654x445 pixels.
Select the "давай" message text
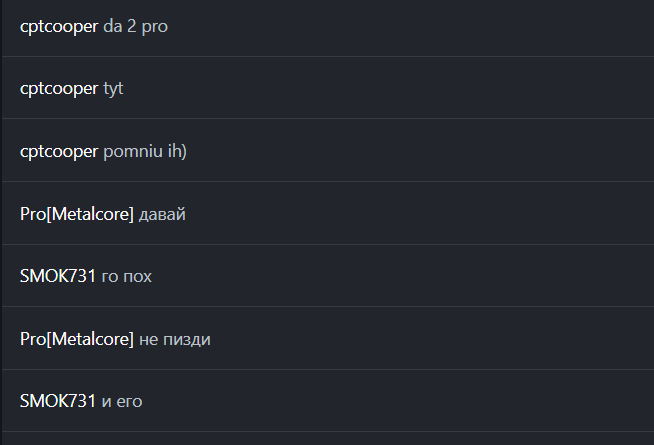tap(162, 215)
